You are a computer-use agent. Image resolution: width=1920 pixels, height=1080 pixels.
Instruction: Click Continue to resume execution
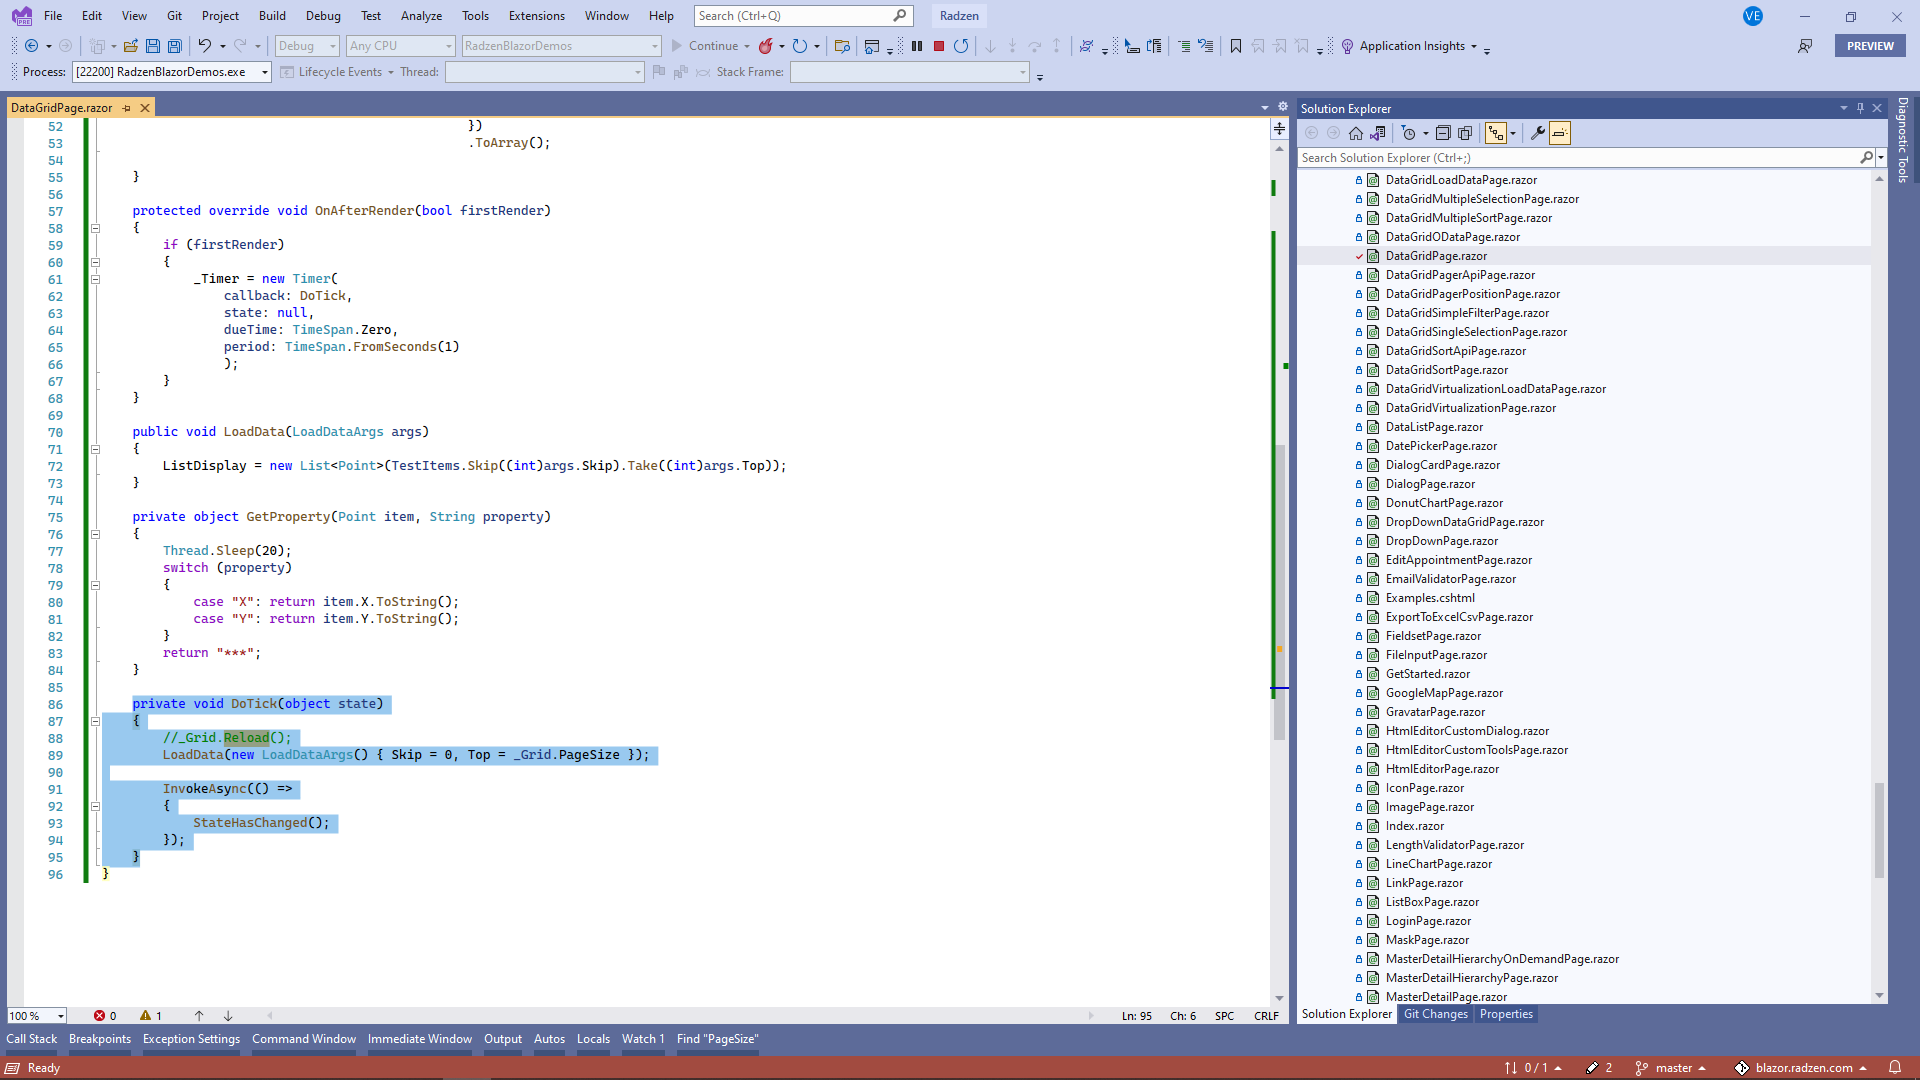(x=710, y=46)
